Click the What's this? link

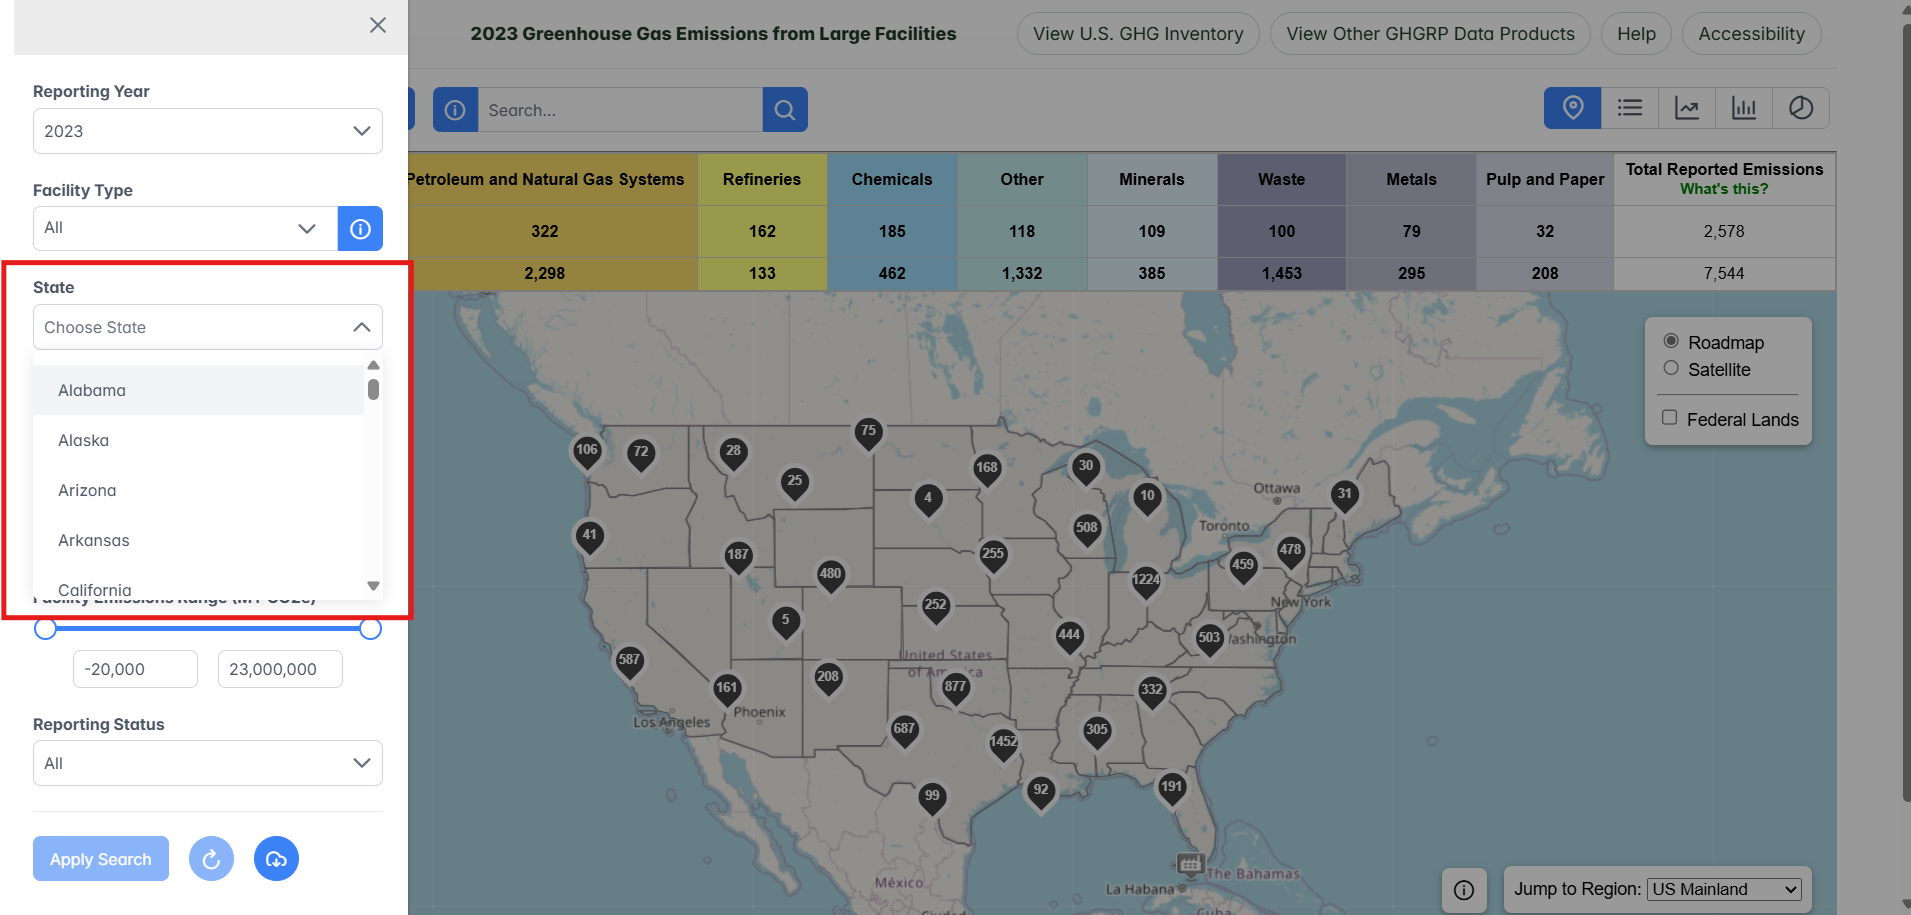[x=1724, y=188]
